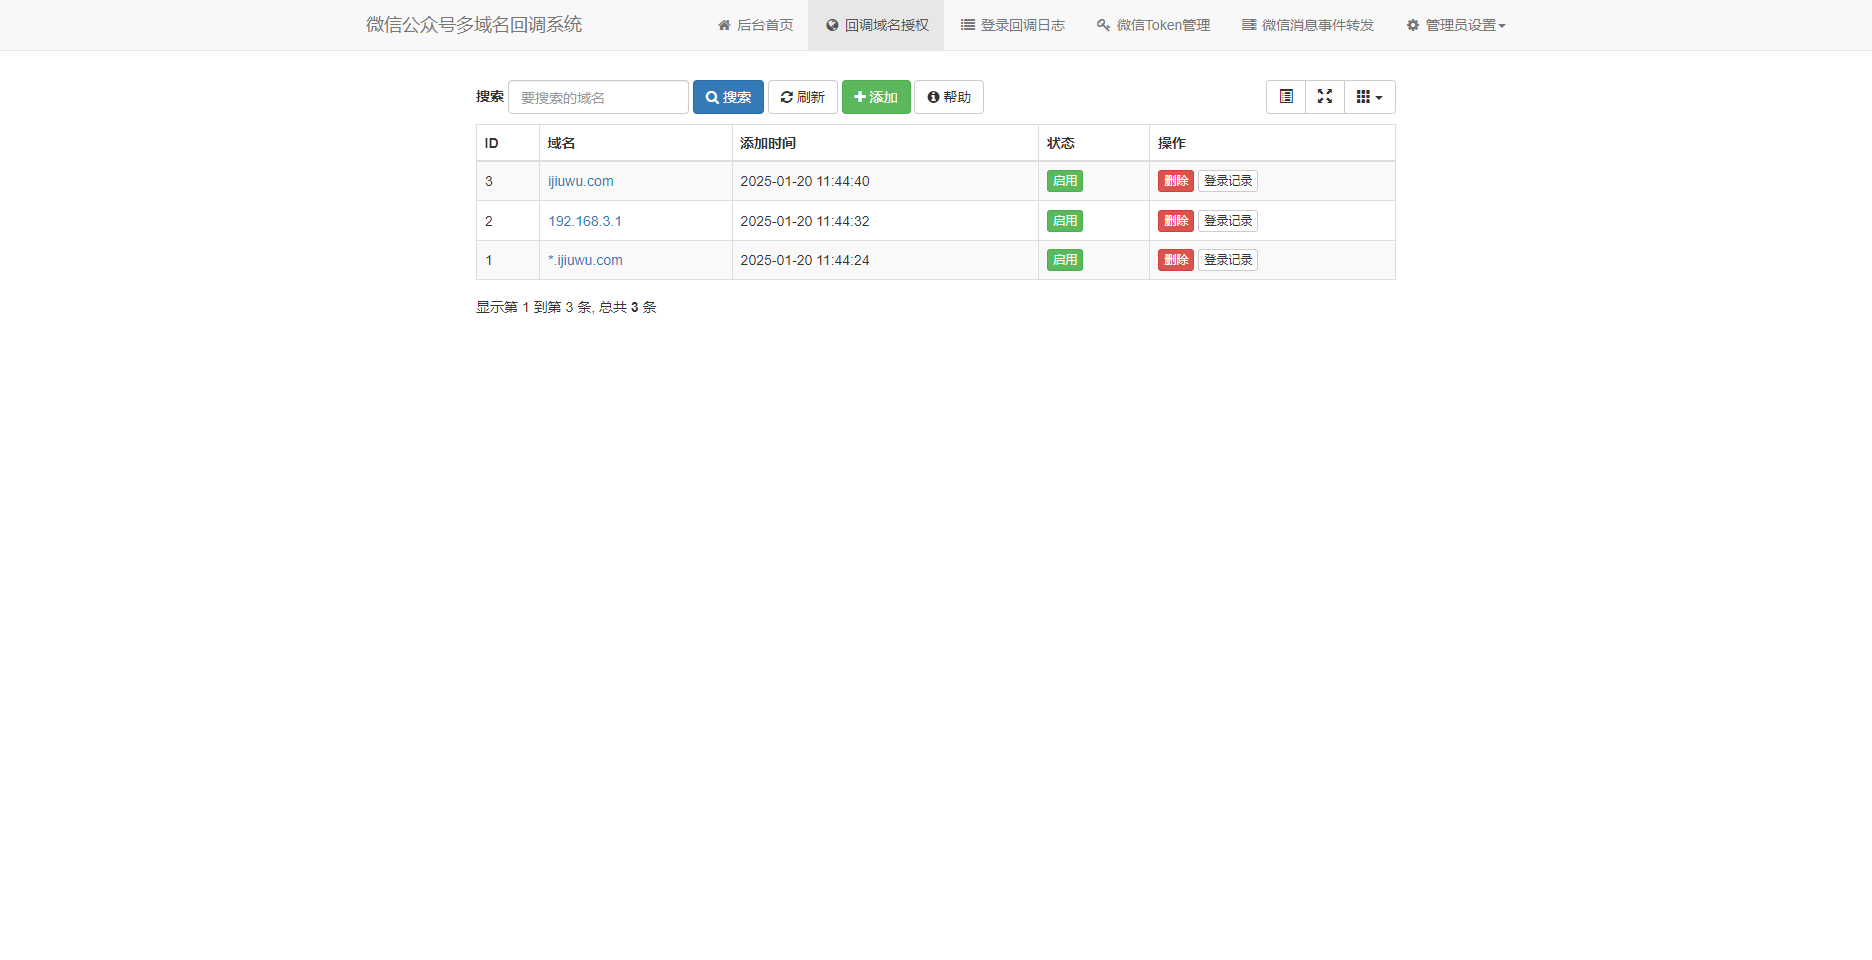
Task: Click the 状态 column header
Action: click(1094, 143)
